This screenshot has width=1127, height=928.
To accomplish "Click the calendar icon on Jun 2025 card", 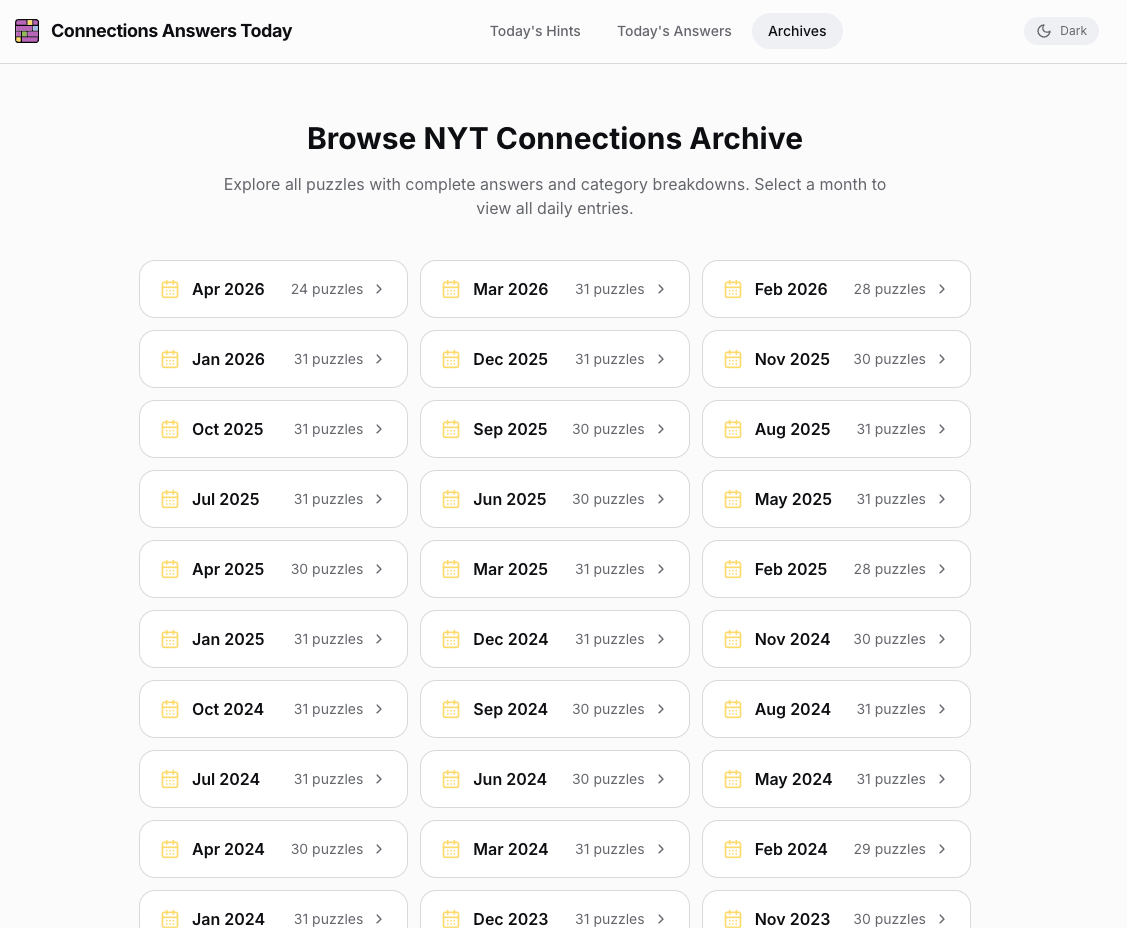I will (x=451, y=499).
